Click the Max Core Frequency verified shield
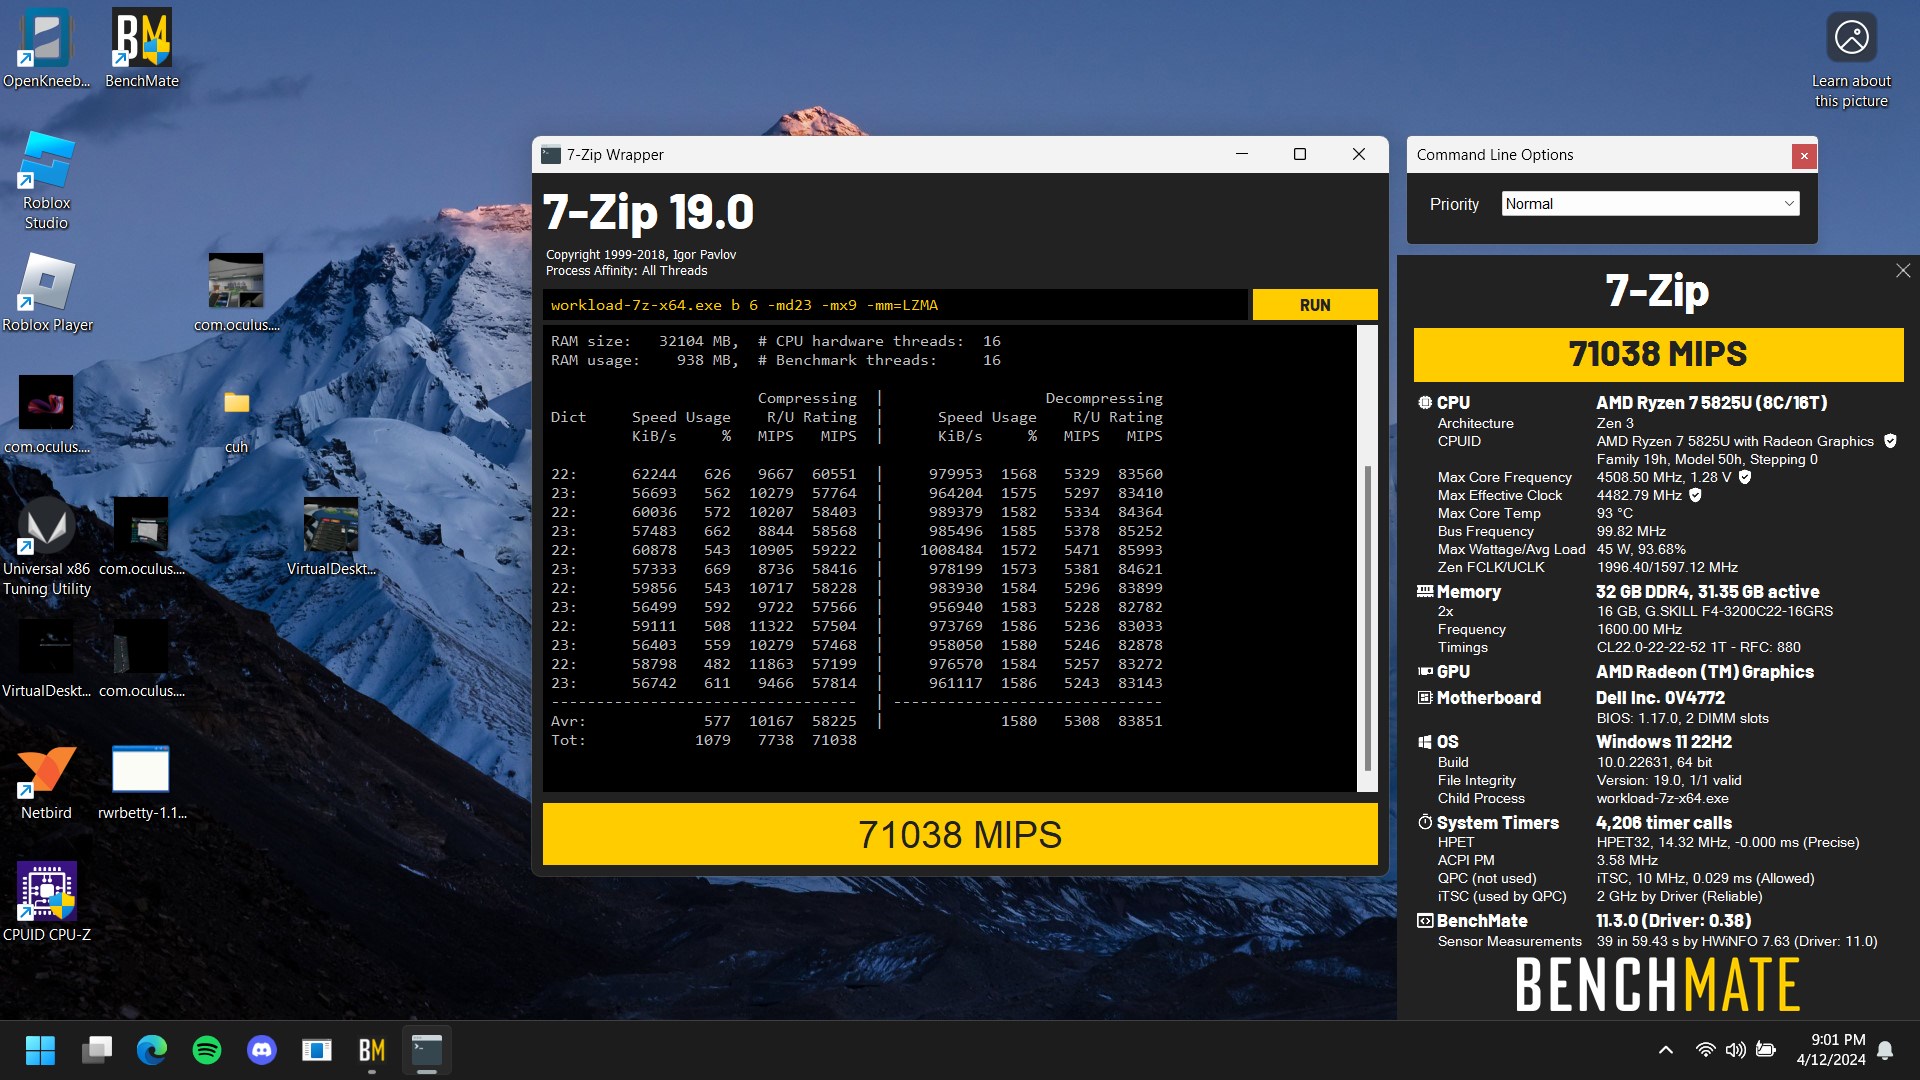The width and height of the screenshot is (1920, 1080). 1745,477
